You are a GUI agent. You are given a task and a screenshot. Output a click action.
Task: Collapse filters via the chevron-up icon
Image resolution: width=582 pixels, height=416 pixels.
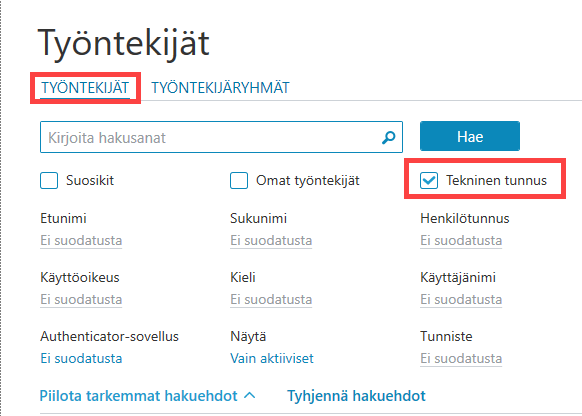point(250,396)
